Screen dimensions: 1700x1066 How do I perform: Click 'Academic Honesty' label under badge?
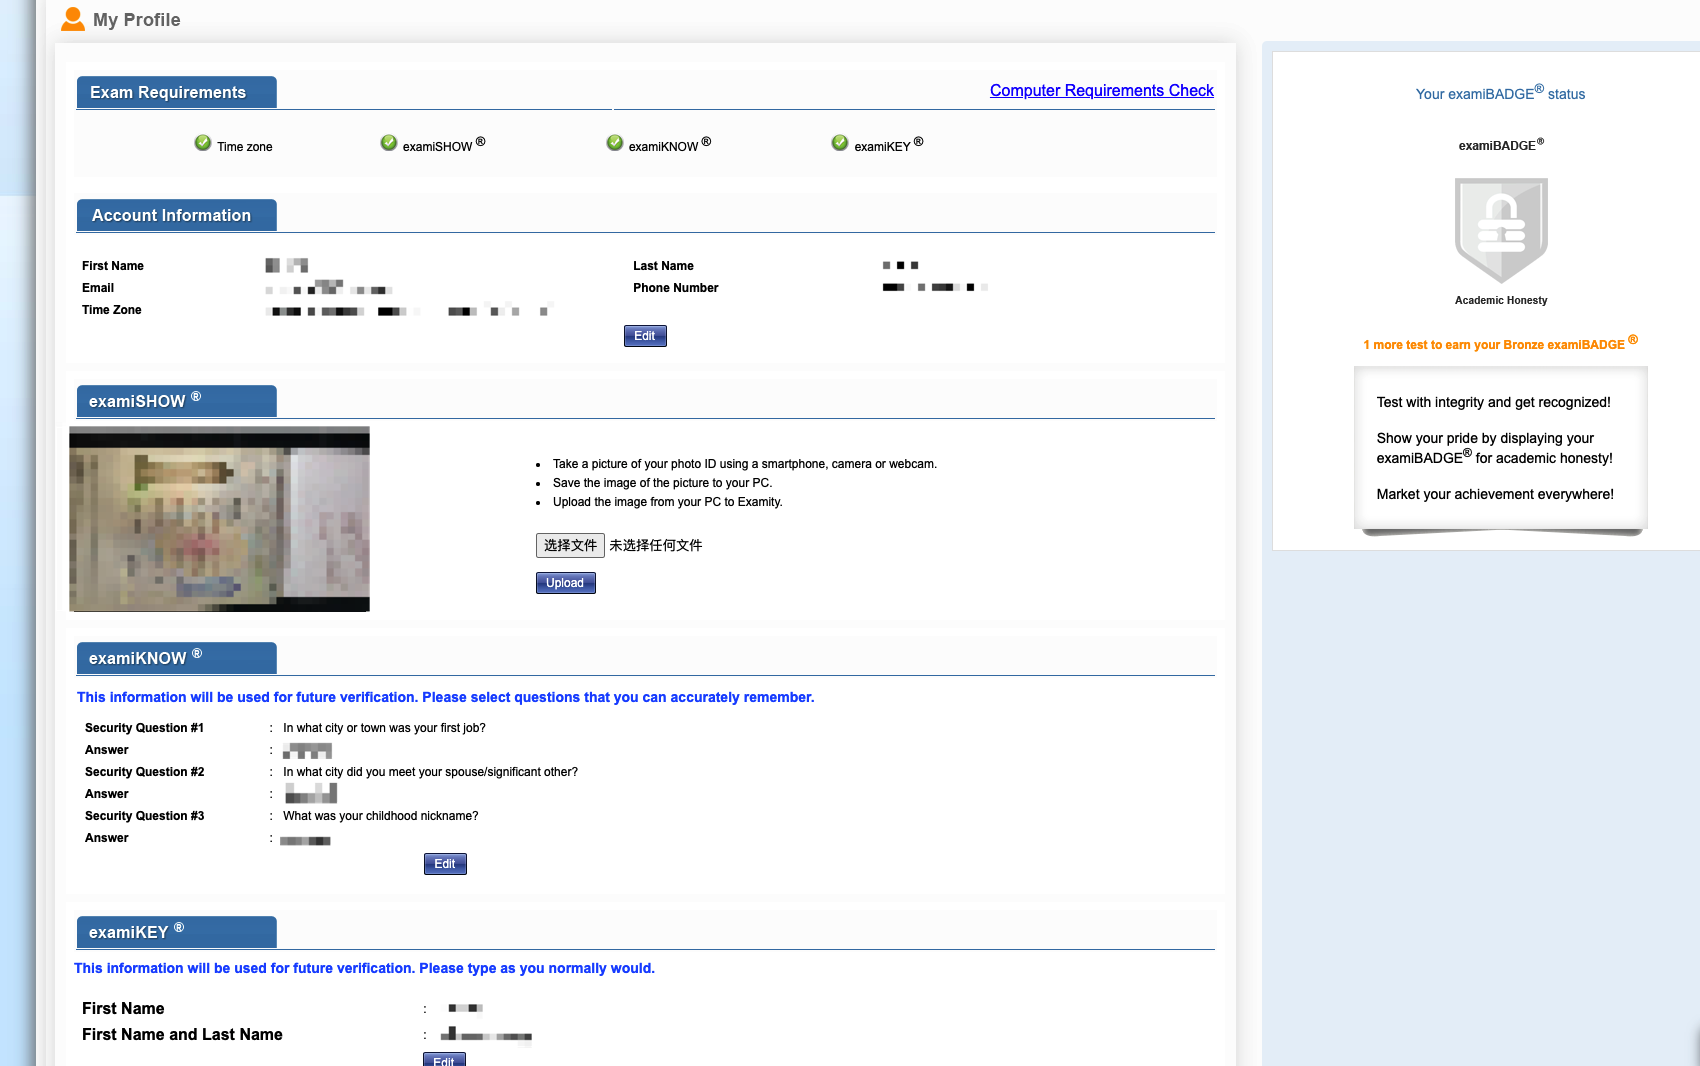(x=1501, y=300)
